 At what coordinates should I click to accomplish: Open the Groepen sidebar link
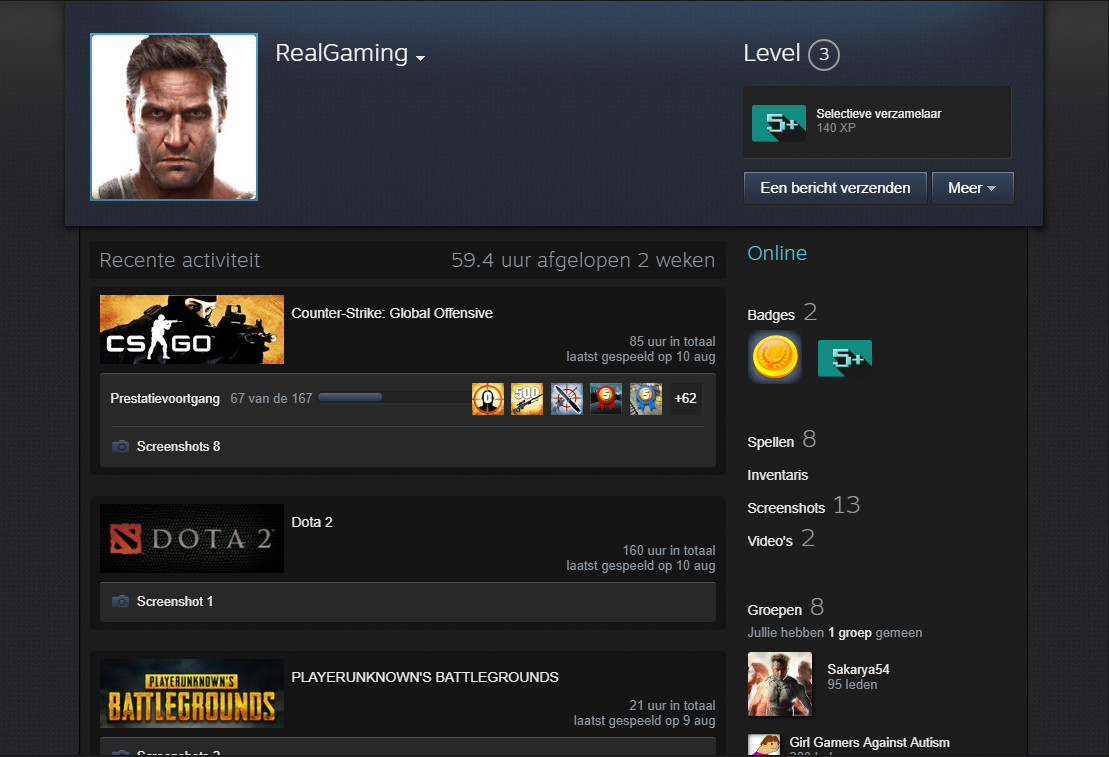774,610
